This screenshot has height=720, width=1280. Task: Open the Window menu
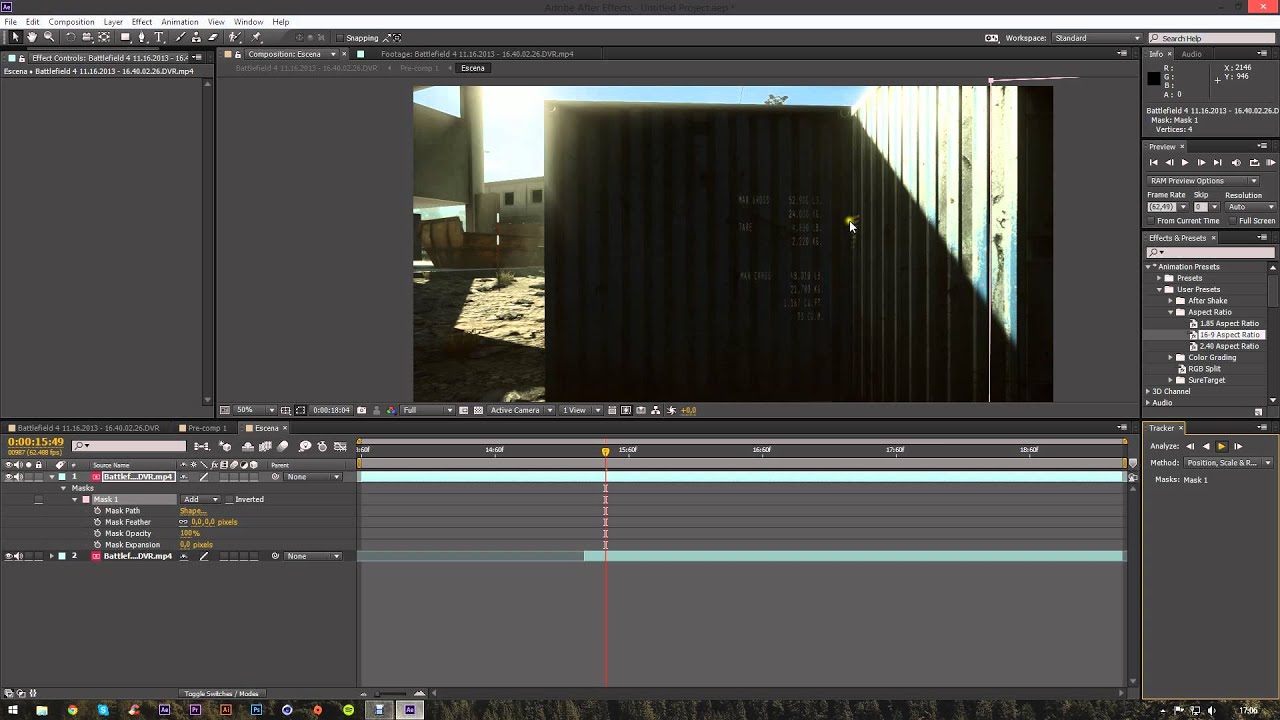[249, 22]
